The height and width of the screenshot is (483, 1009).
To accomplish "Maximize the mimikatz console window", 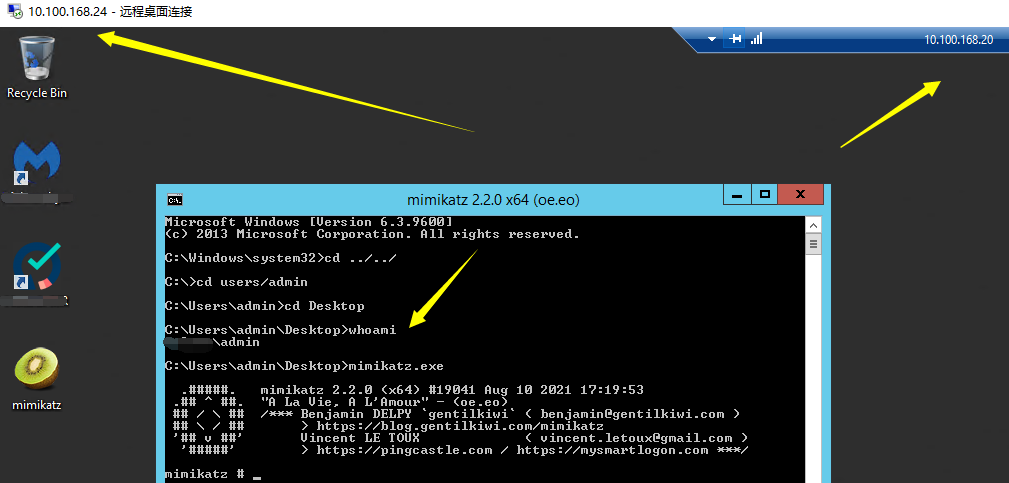I will tap(764, 194).
